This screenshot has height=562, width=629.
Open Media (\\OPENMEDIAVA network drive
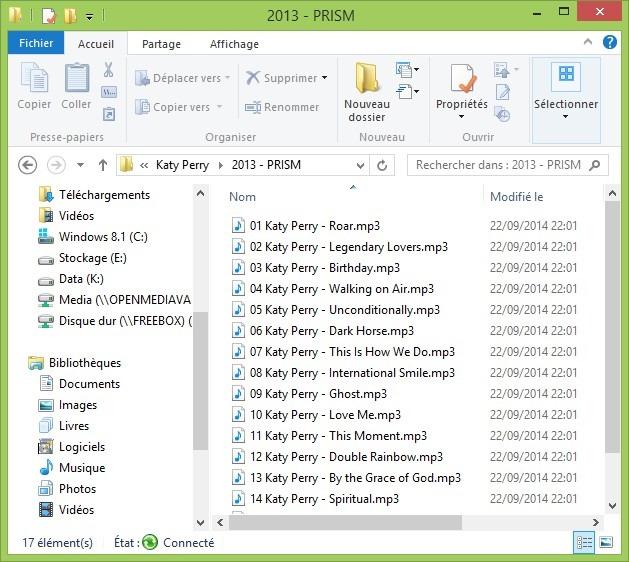[114, 300]
